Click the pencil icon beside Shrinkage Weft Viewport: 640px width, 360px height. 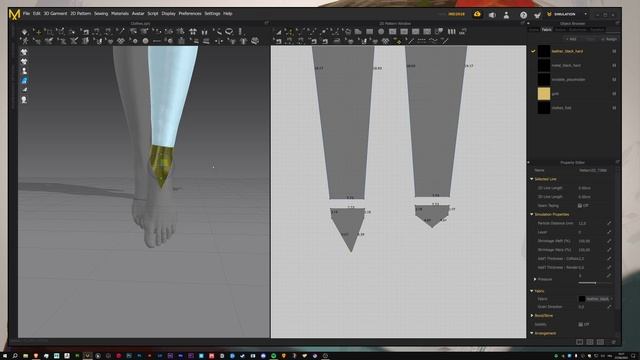[609, 241]
